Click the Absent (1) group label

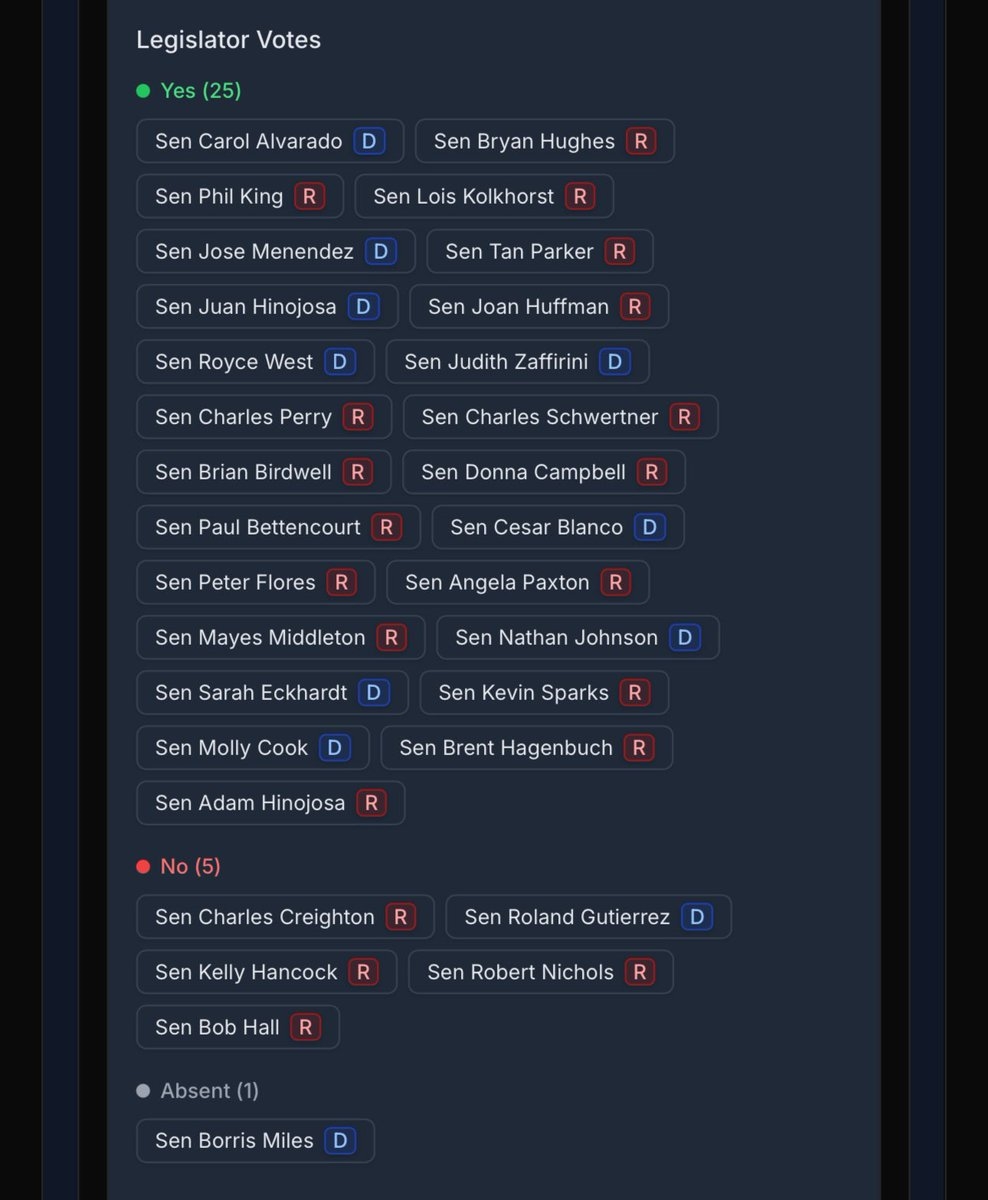click(209, 1091)
